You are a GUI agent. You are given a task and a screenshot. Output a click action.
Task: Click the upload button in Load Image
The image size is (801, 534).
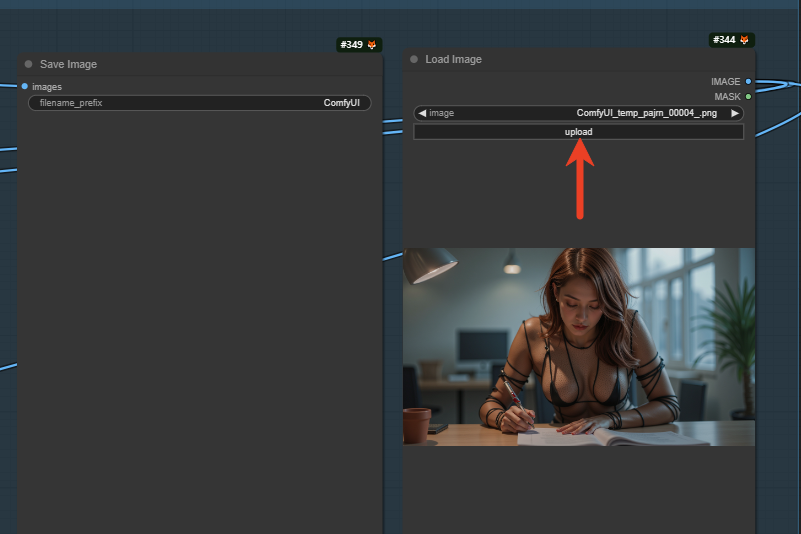pyautogui.click(x=578, y=132)
